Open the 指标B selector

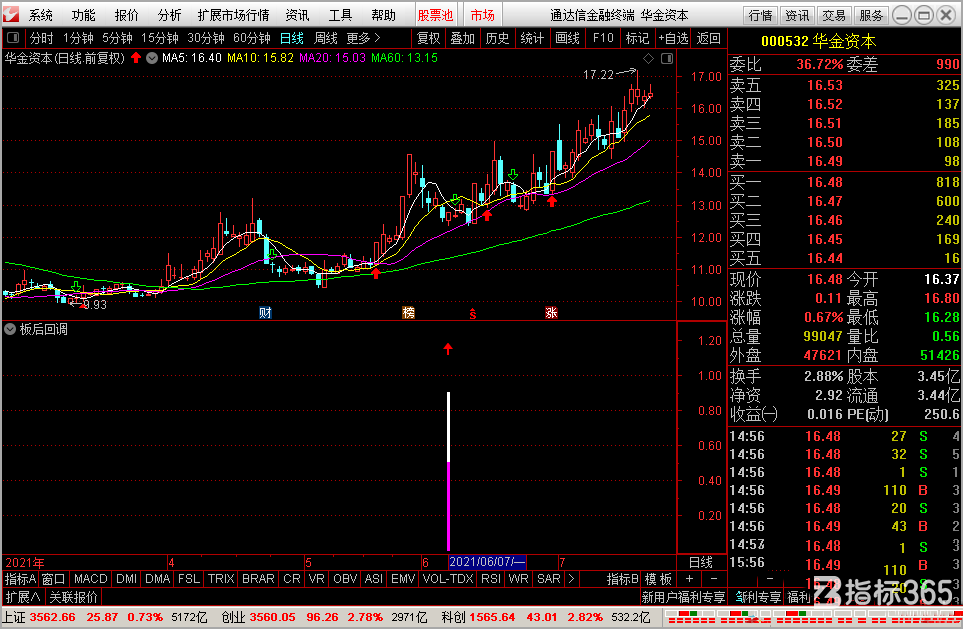[x=623, y=579]
